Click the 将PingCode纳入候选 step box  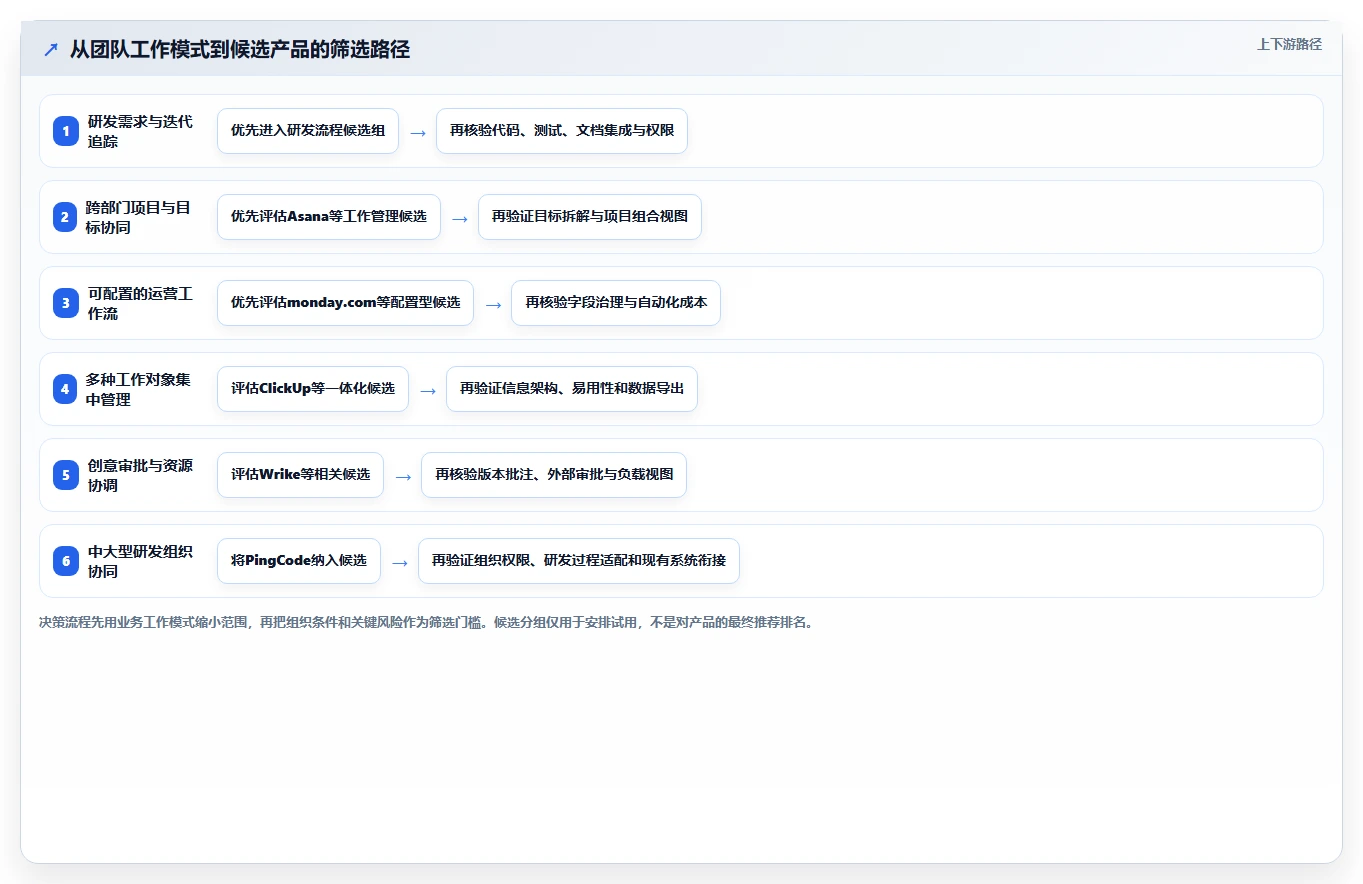[x=299, y=561]
